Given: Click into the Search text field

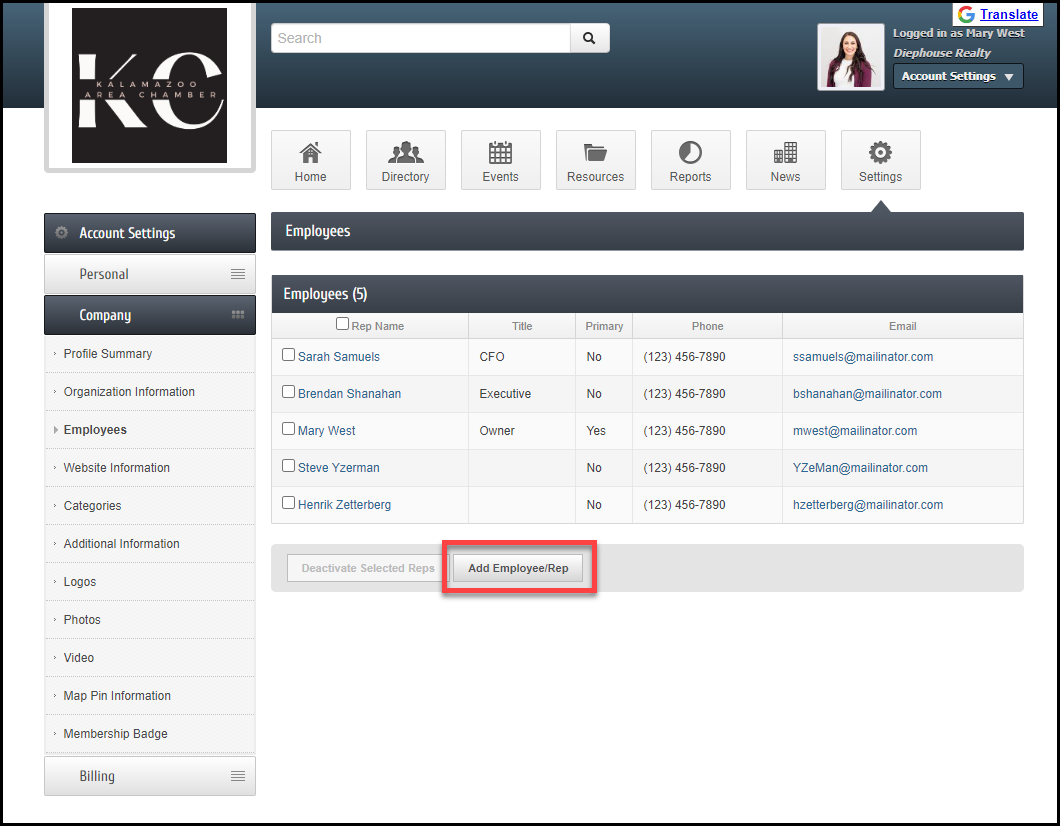Looking at the screenshot, I should click(x=420, y=38).
